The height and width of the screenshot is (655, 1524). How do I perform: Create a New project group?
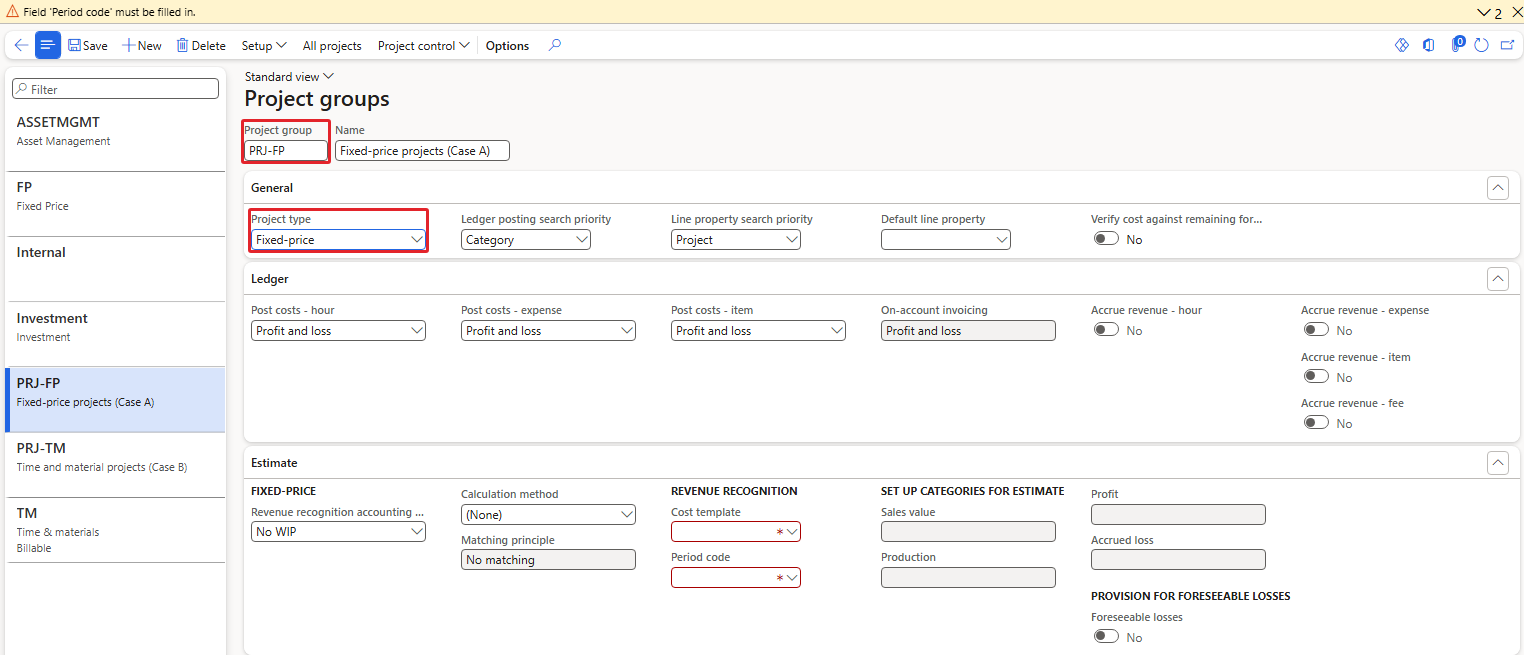tap(141, 45)
